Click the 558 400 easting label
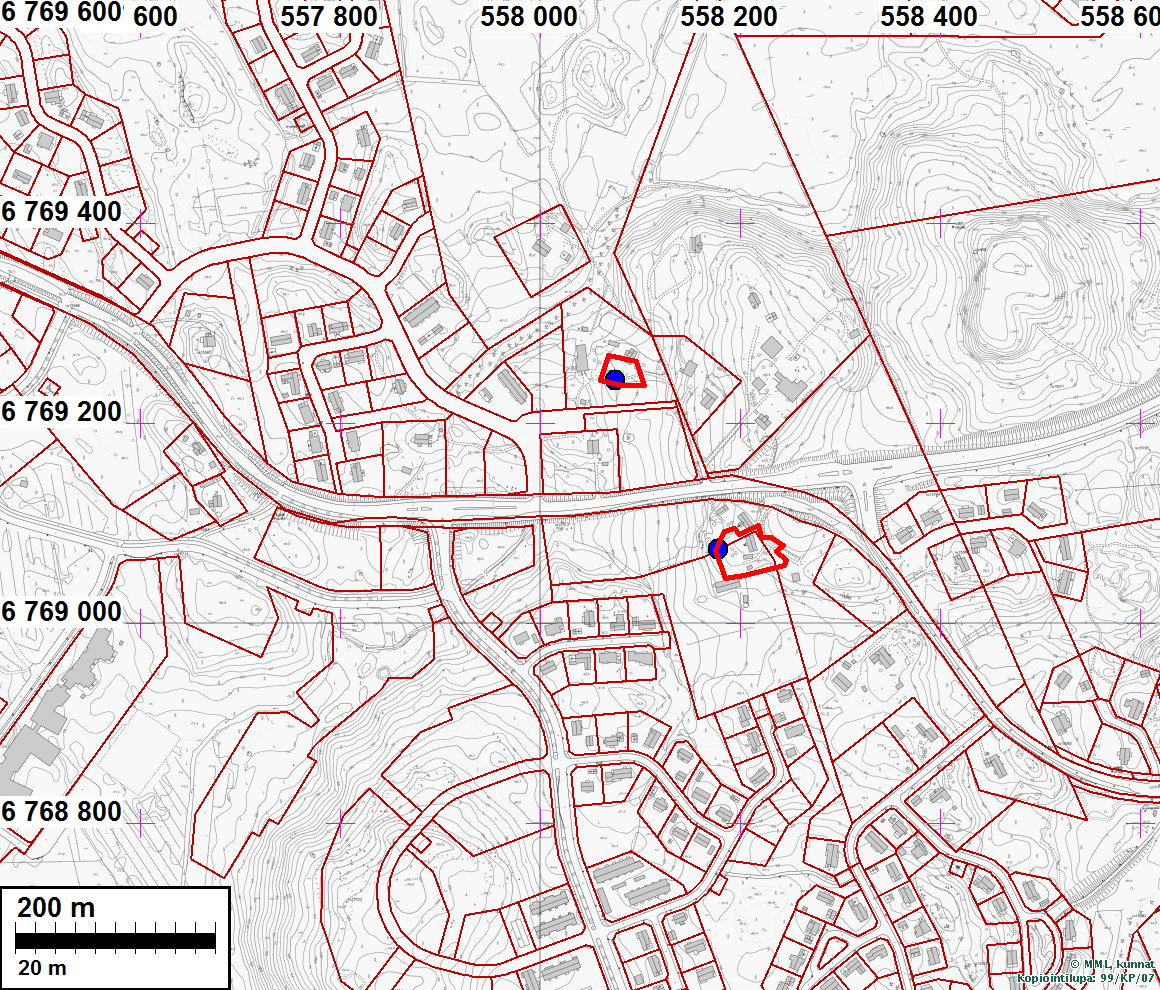The width and height of the screenshot is (1160, 990). tap(928, 16)
